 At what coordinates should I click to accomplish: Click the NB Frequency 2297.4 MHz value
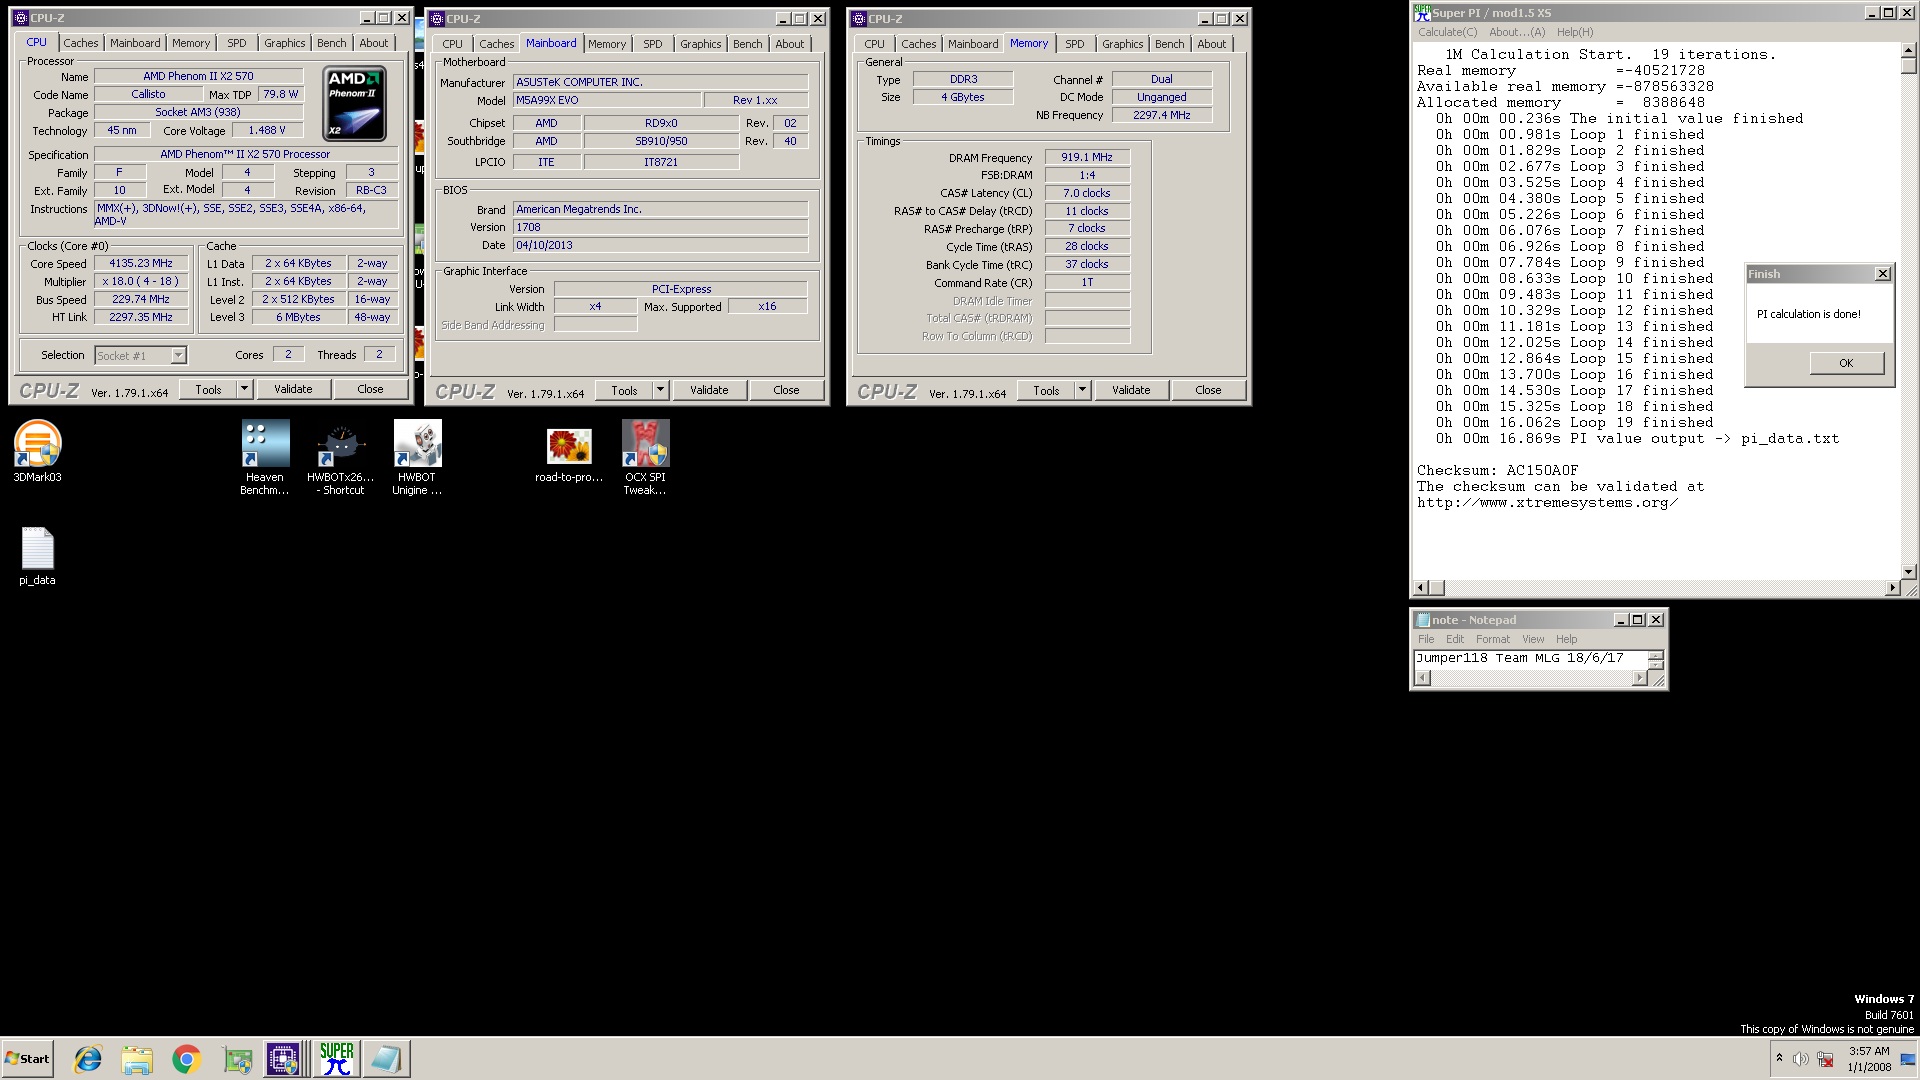(x=1162, y=115)
